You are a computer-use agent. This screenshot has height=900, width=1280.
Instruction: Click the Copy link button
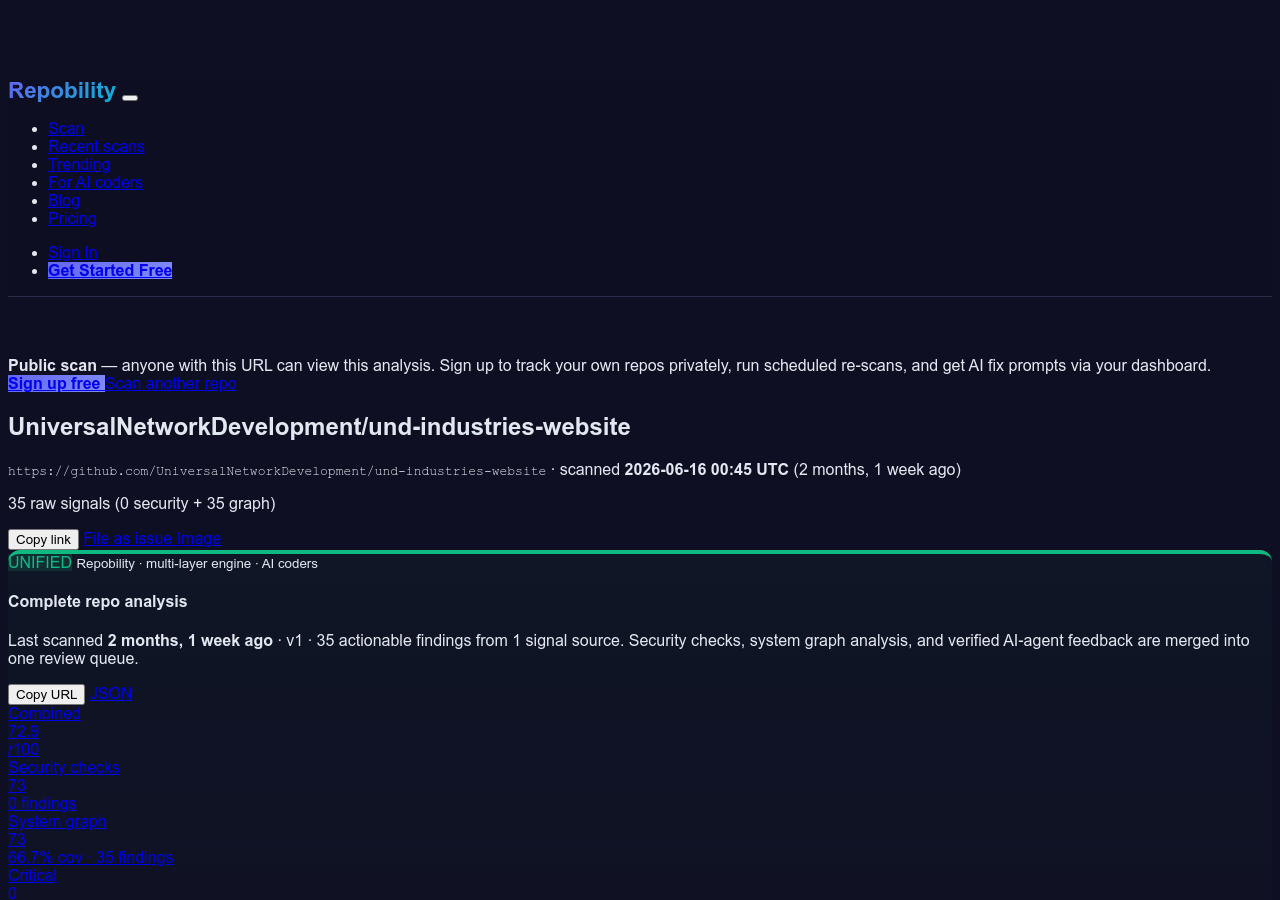43,539
